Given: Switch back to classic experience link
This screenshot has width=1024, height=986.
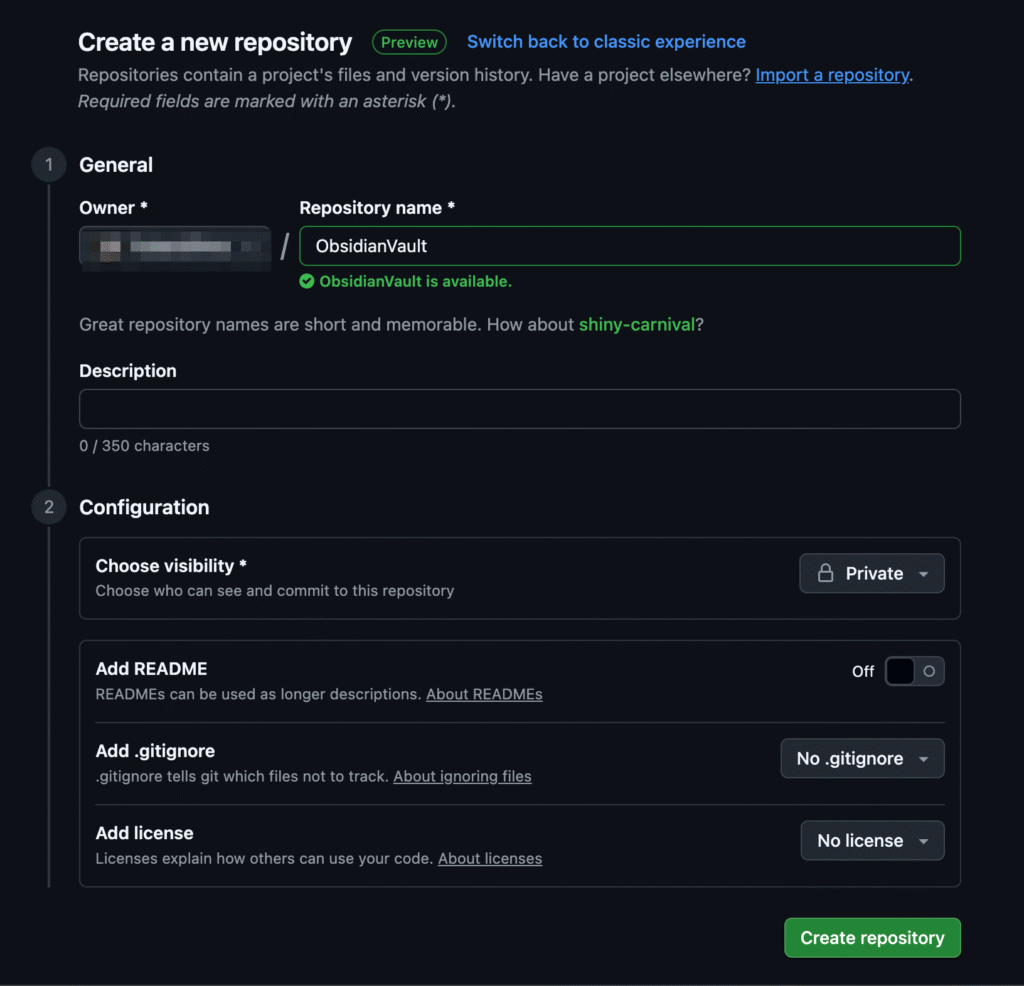Looking at the screenshot, I should tap(606, 42).
